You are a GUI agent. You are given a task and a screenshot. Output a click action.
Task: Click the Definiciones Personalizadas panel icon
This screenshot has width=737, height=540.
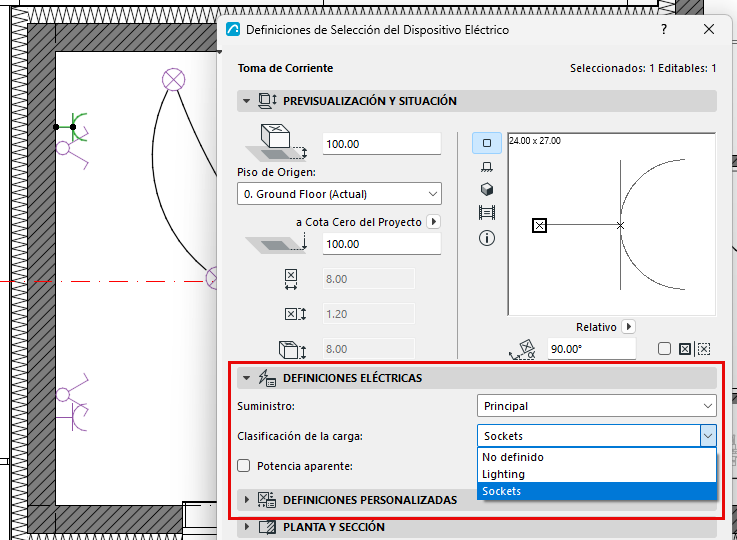point(267,500)
